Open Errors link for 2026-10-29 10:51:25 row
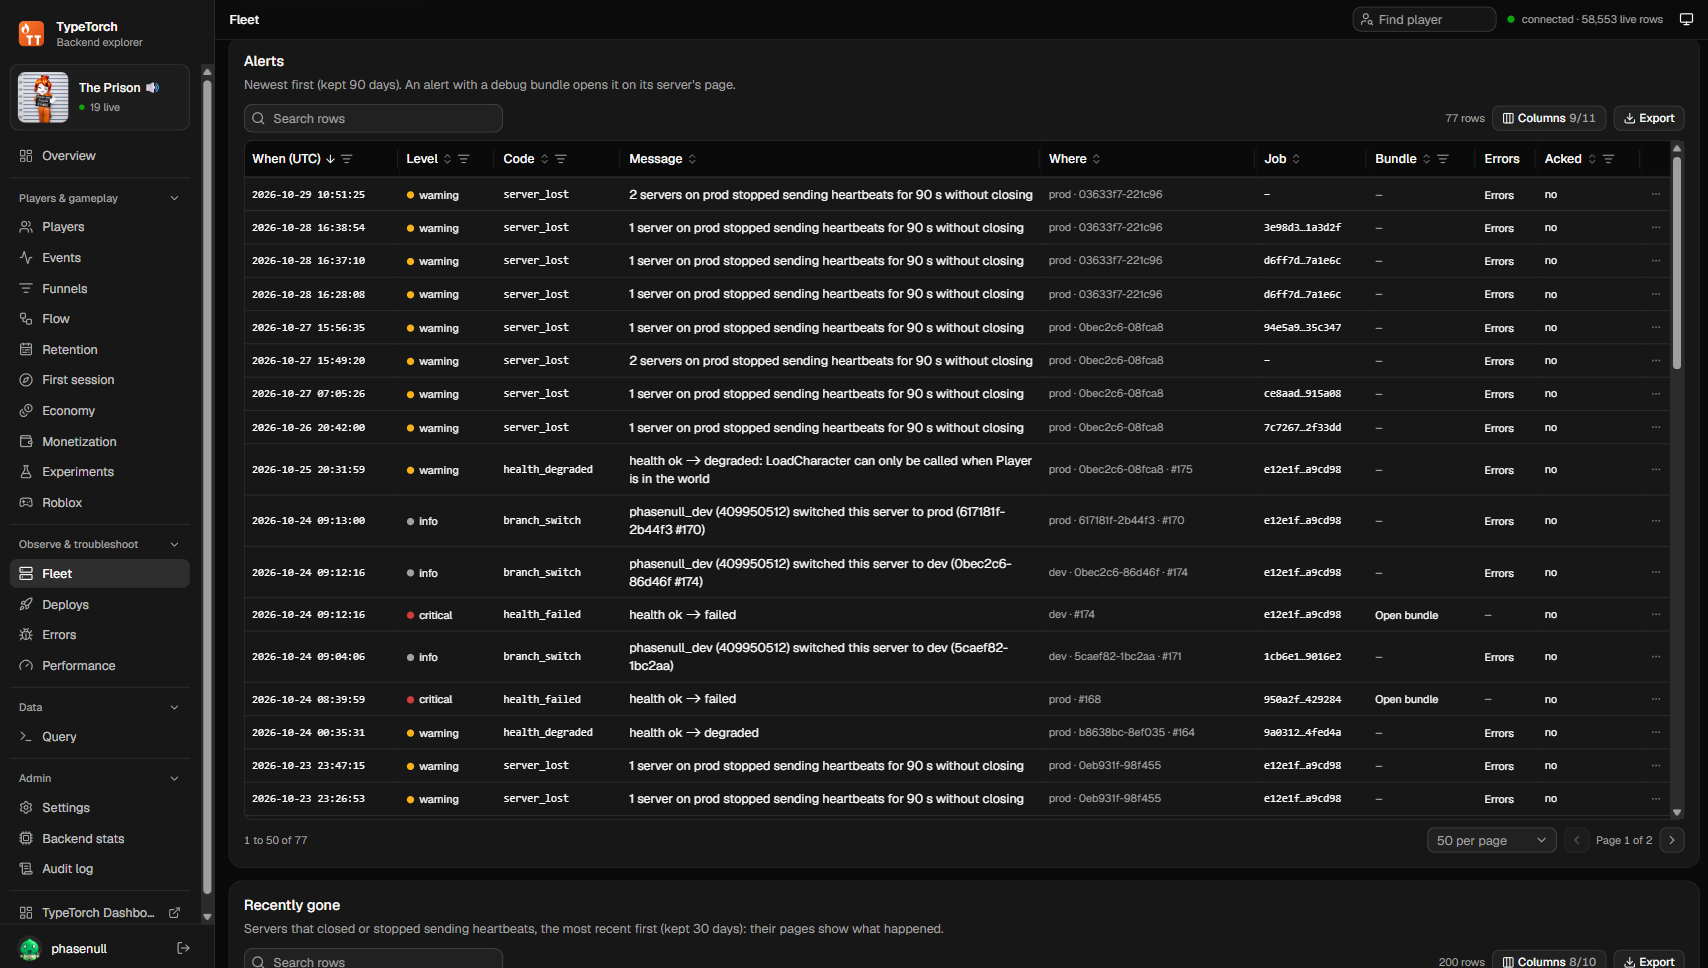The width and height of the screenshot is (1708, 968). [x=1499, y=195]
